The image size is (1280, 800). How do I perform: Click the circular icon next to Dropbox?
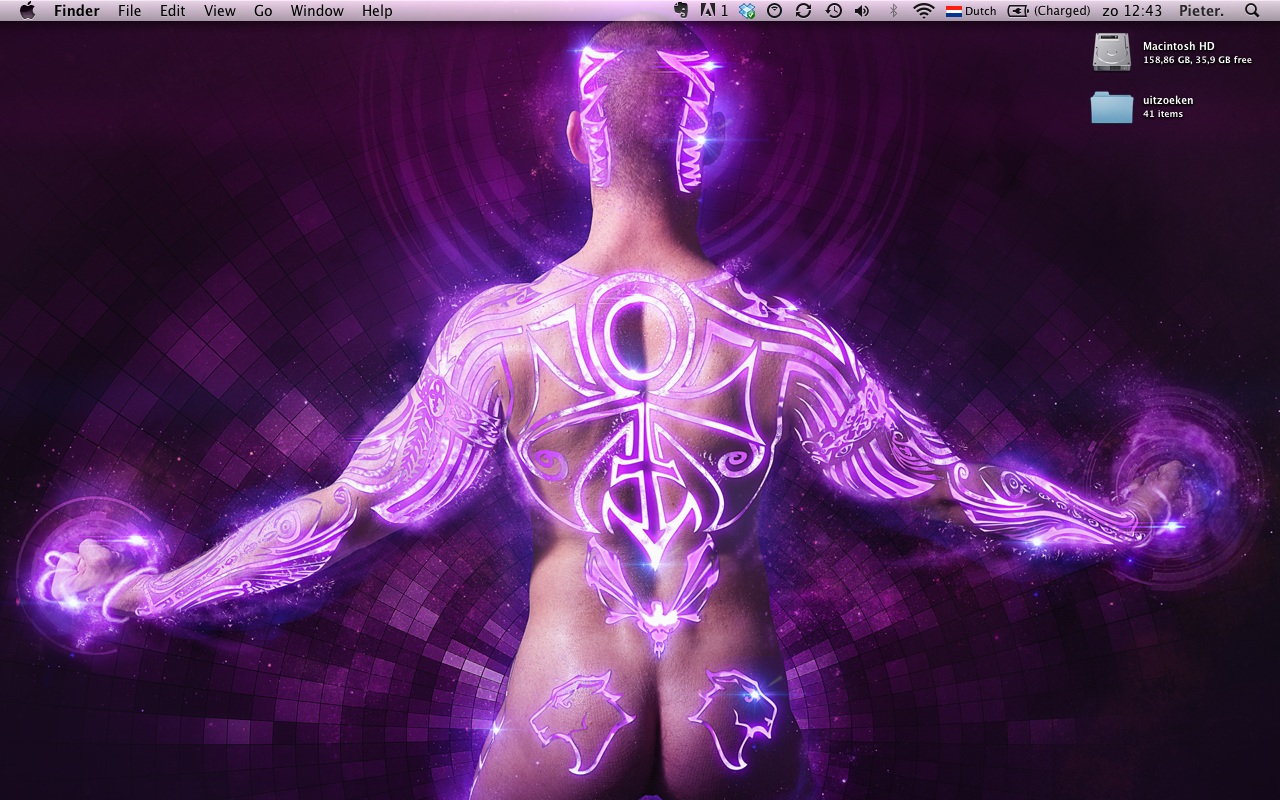click(775, 11)
